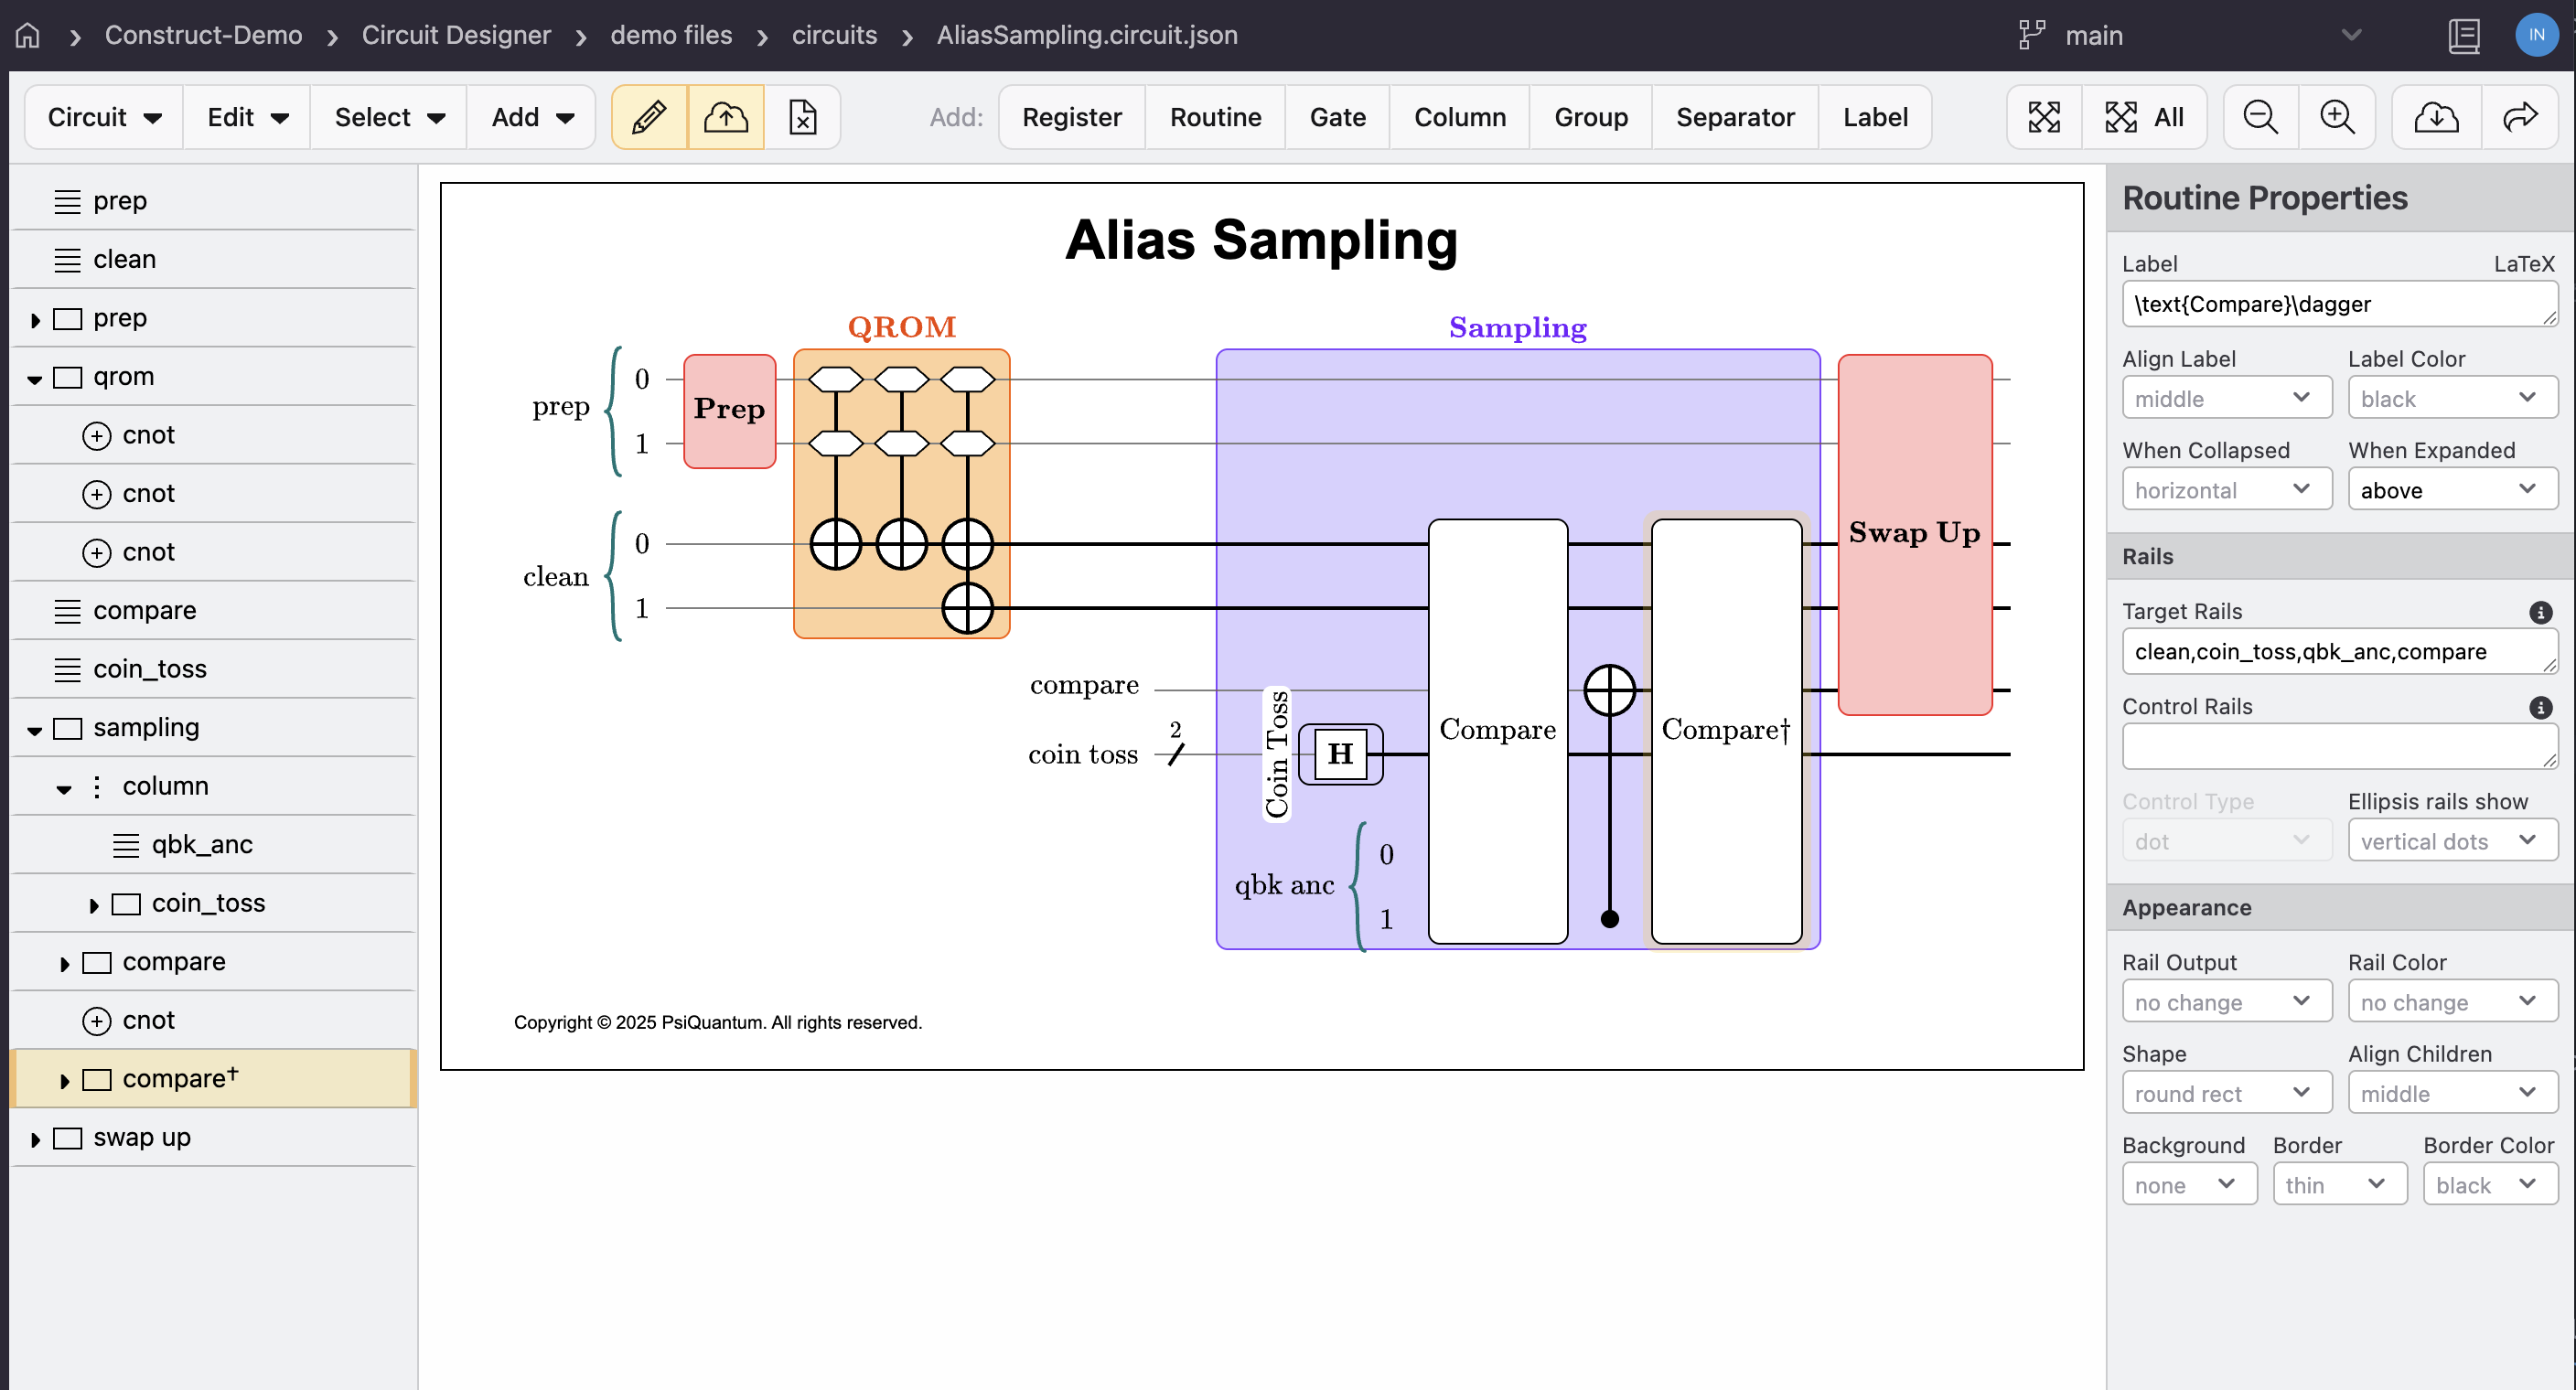Collapse the qrom routine in tree
Viewport: 2576px width, 1390px height.
pos(35,379)
